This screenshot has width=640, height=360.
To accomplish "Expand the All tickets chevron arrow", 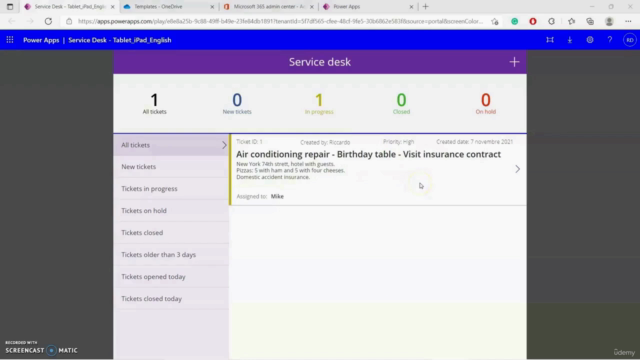I will click(x=224, y=145).
